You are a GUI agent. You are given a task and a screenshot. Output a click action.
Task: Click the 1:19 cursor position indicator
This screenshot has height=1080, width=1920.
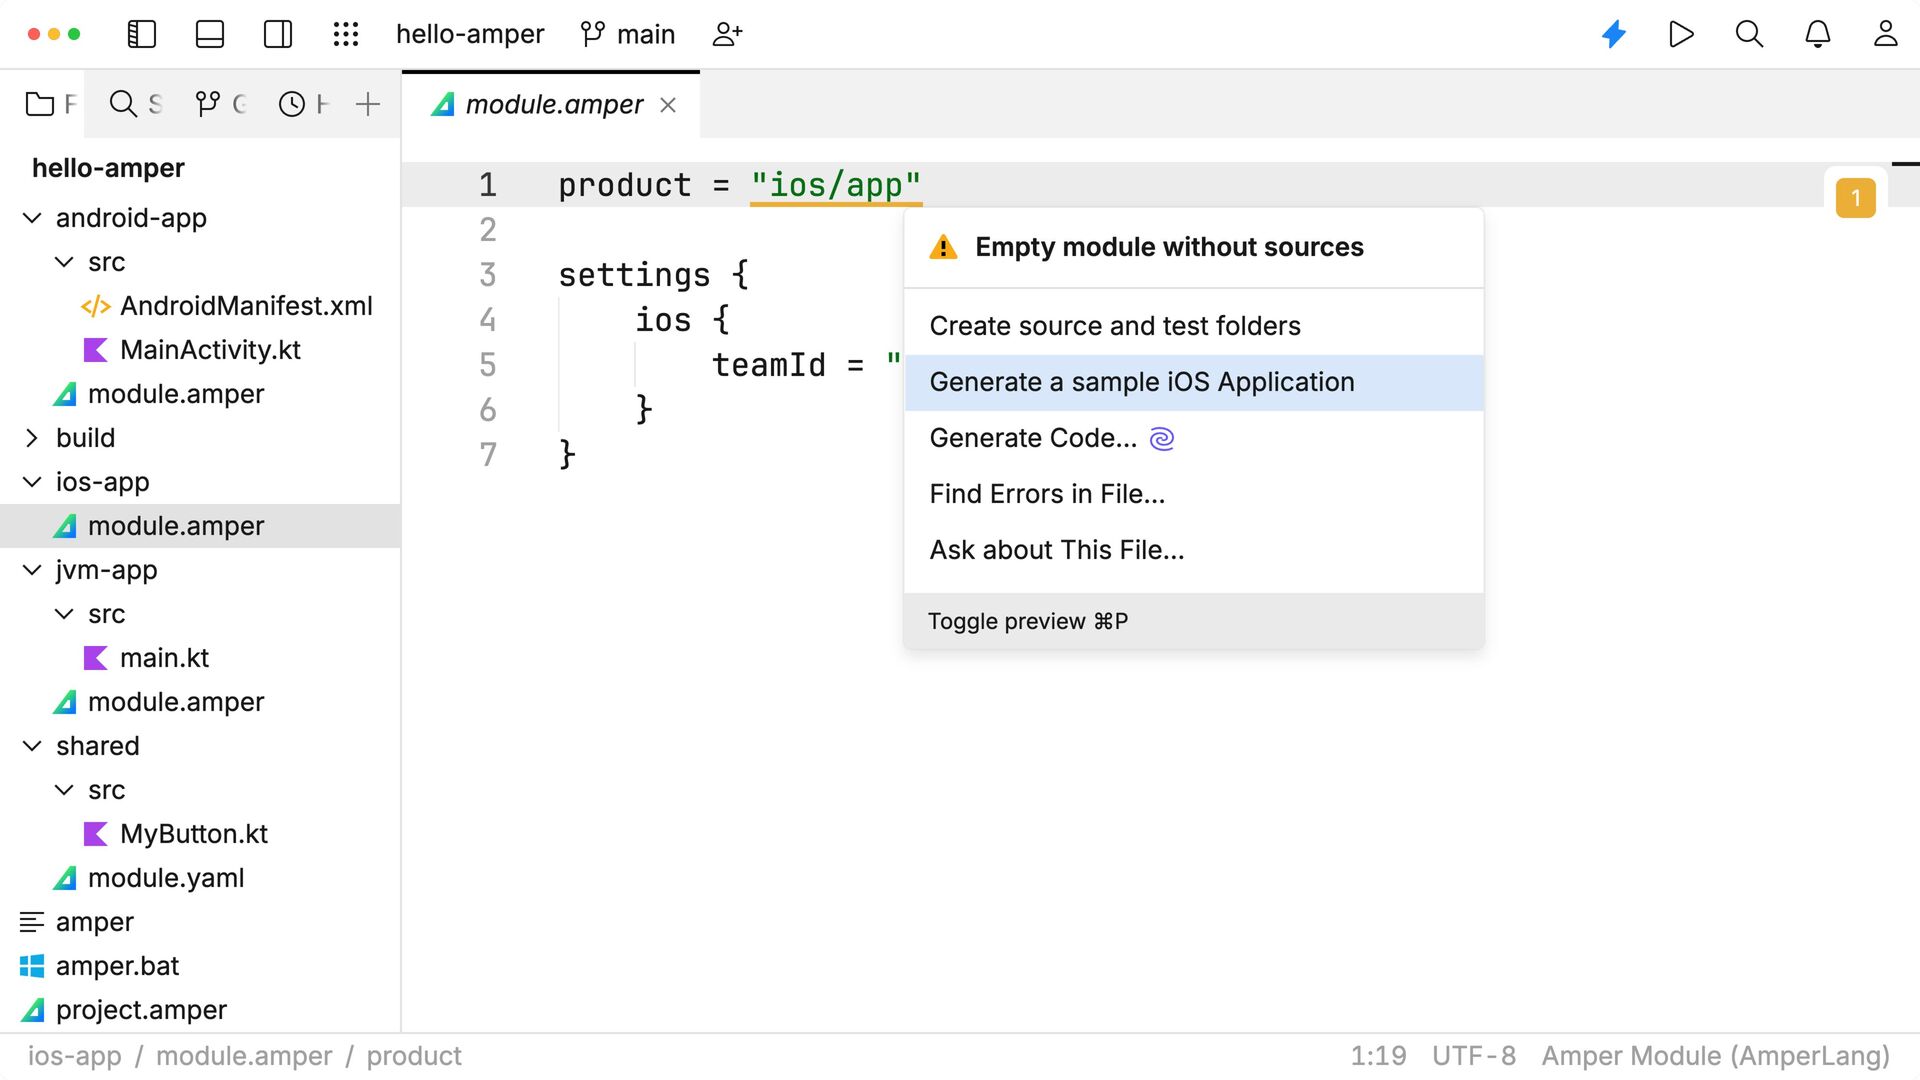tap(1378, 1056)
